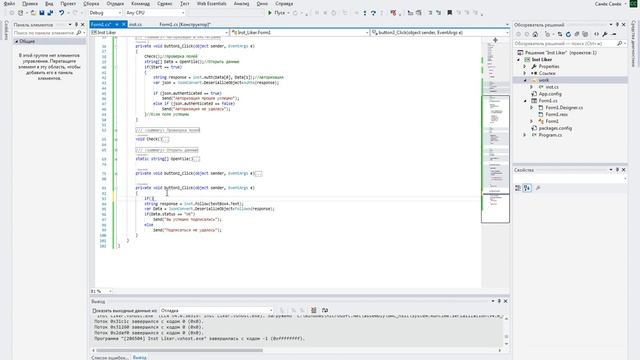Screen dimensions: 640x360
Task: Select App.config in Solution Explorer
Action: click(x=550, y=94)
